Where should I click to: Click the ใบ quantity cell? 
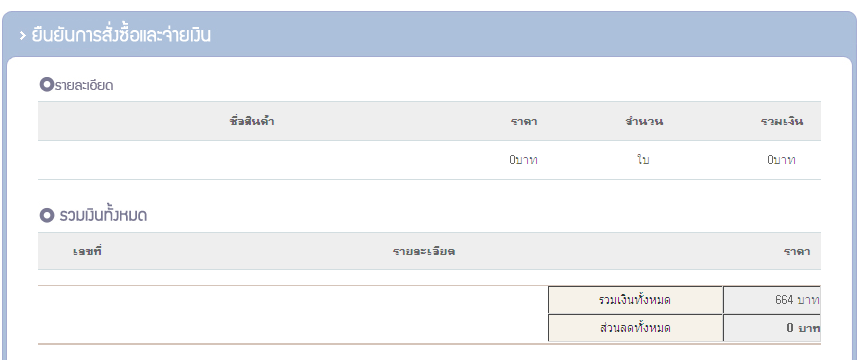644,160
